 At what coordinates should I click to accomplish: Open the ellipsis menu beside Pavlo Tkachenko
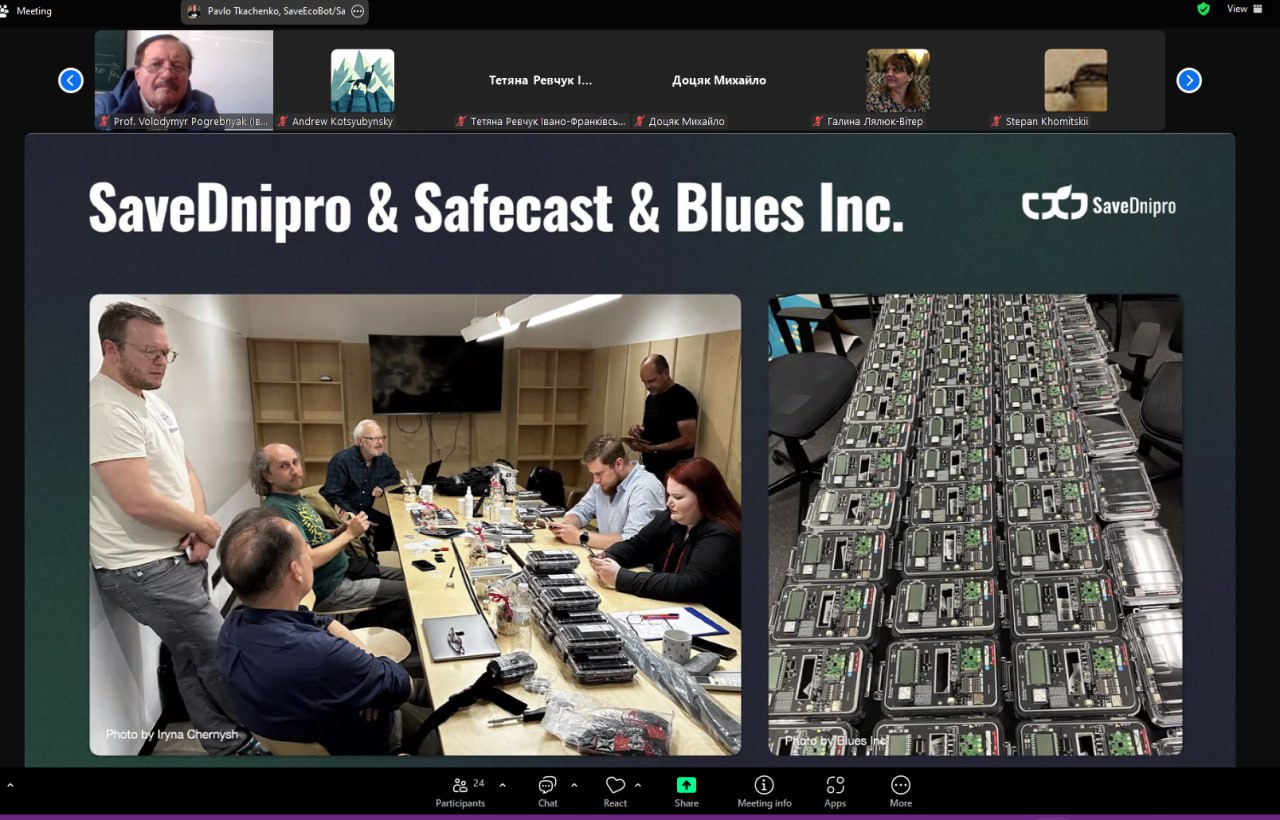point(358,11)
